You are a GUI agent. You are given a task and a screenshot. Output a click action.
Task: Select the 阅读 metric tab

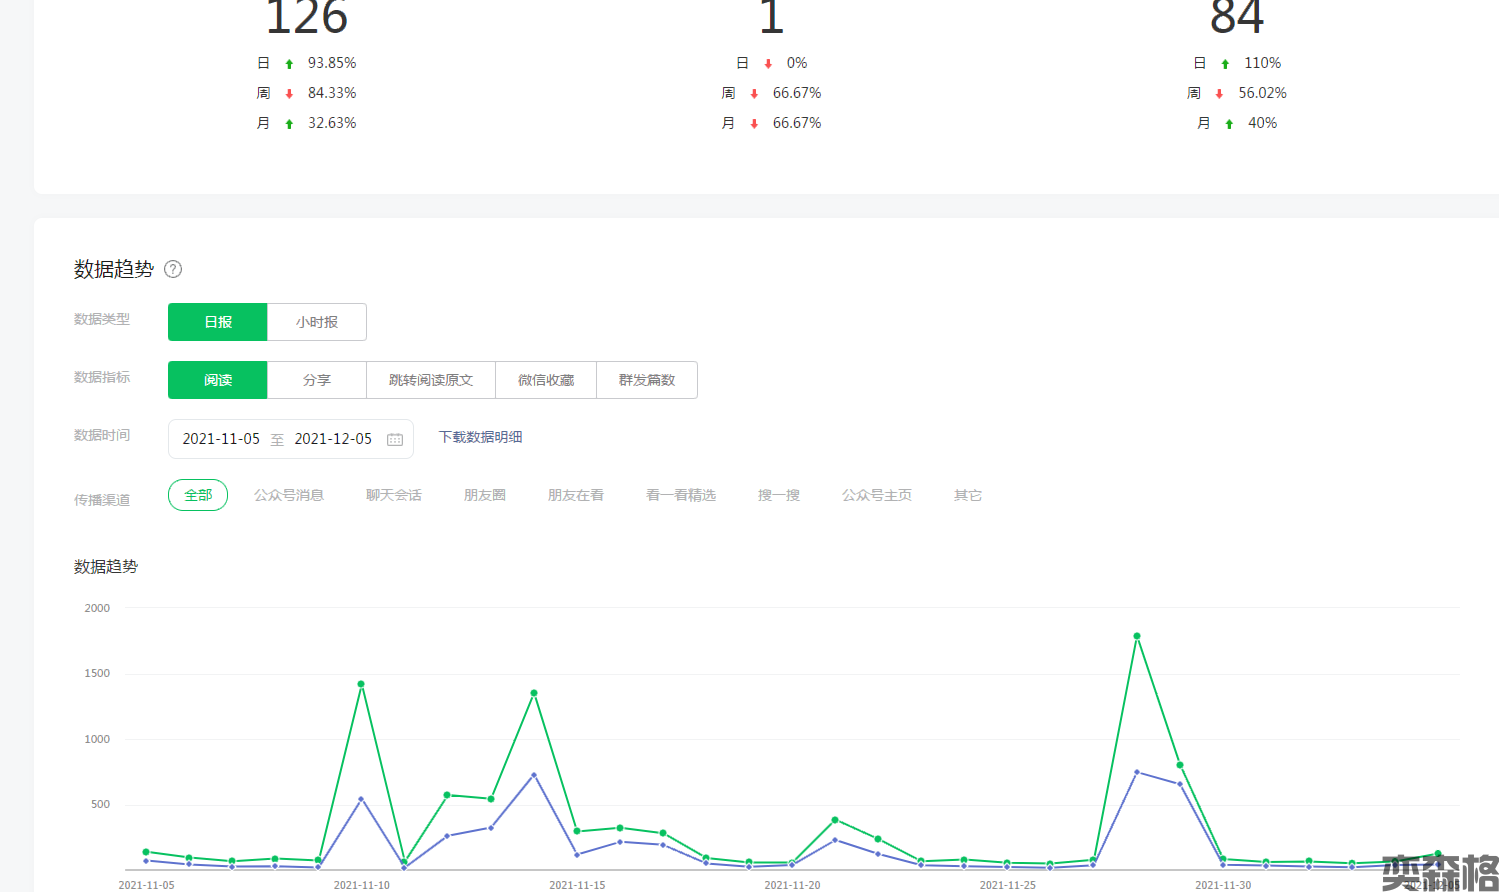(x=218, y=380)
